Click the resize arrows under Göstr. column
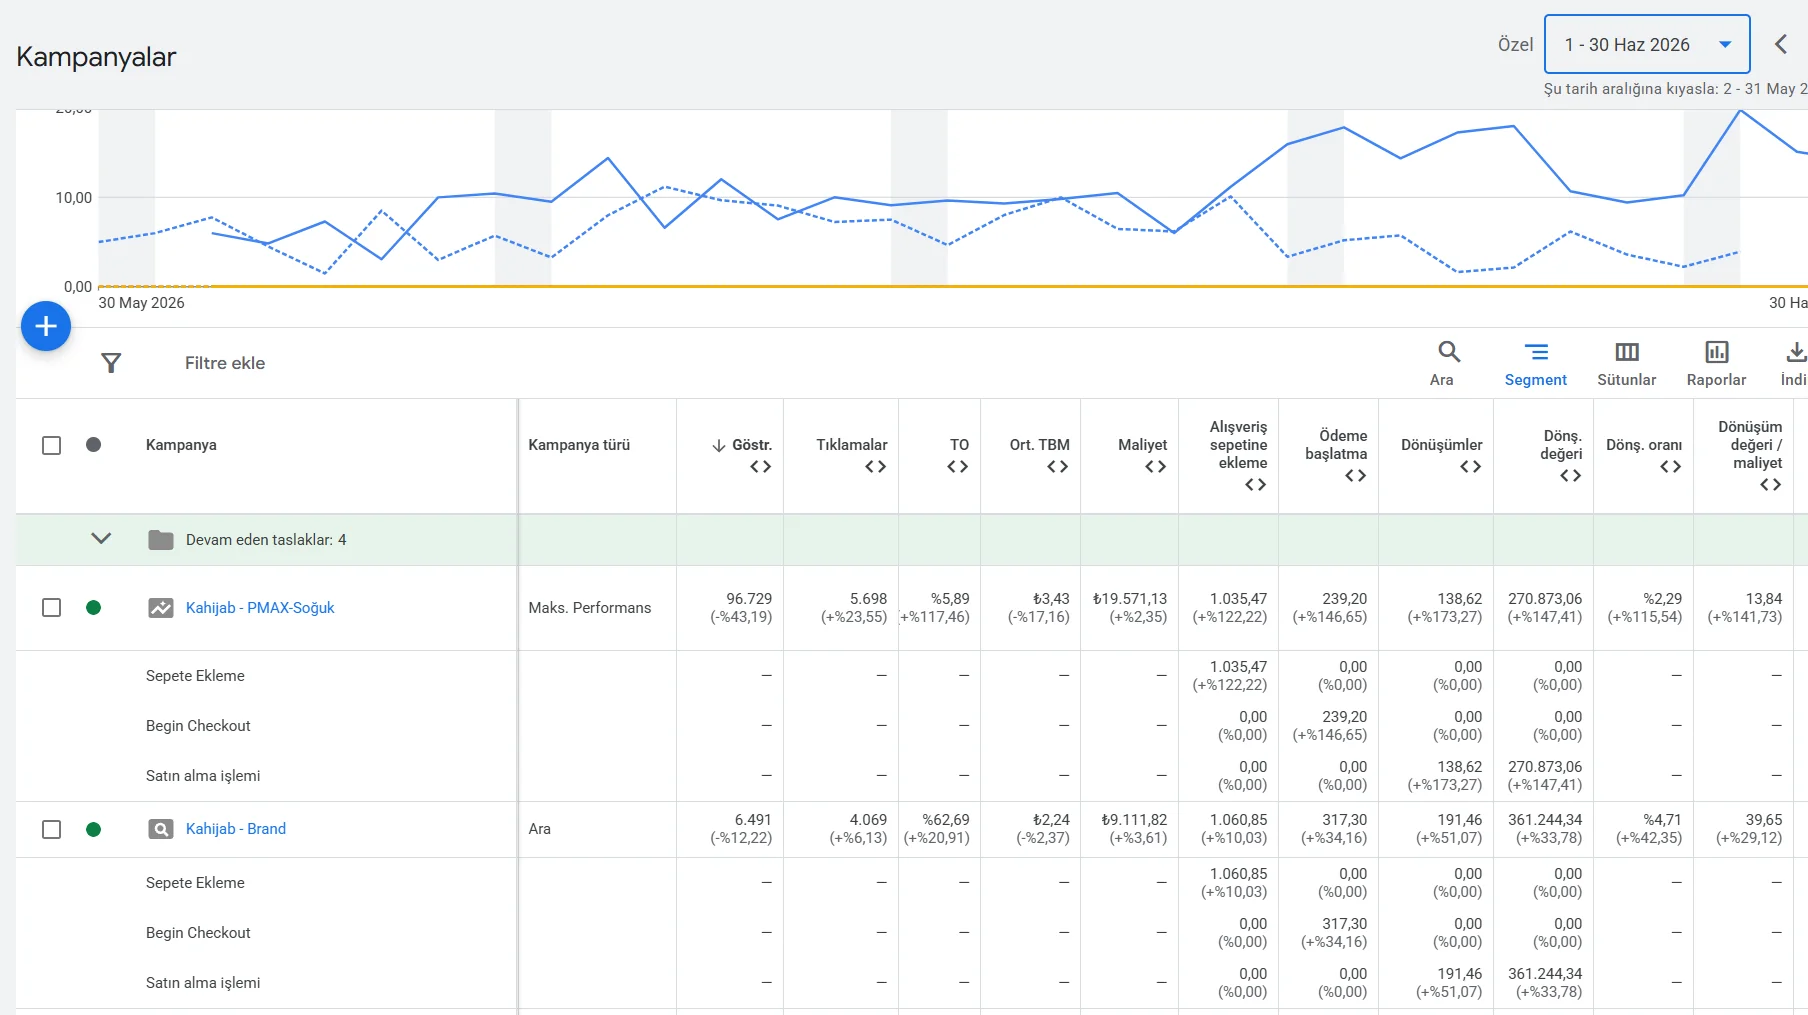The height and width of the screenshot is (1015, 1808). click(x=761, y=467)
